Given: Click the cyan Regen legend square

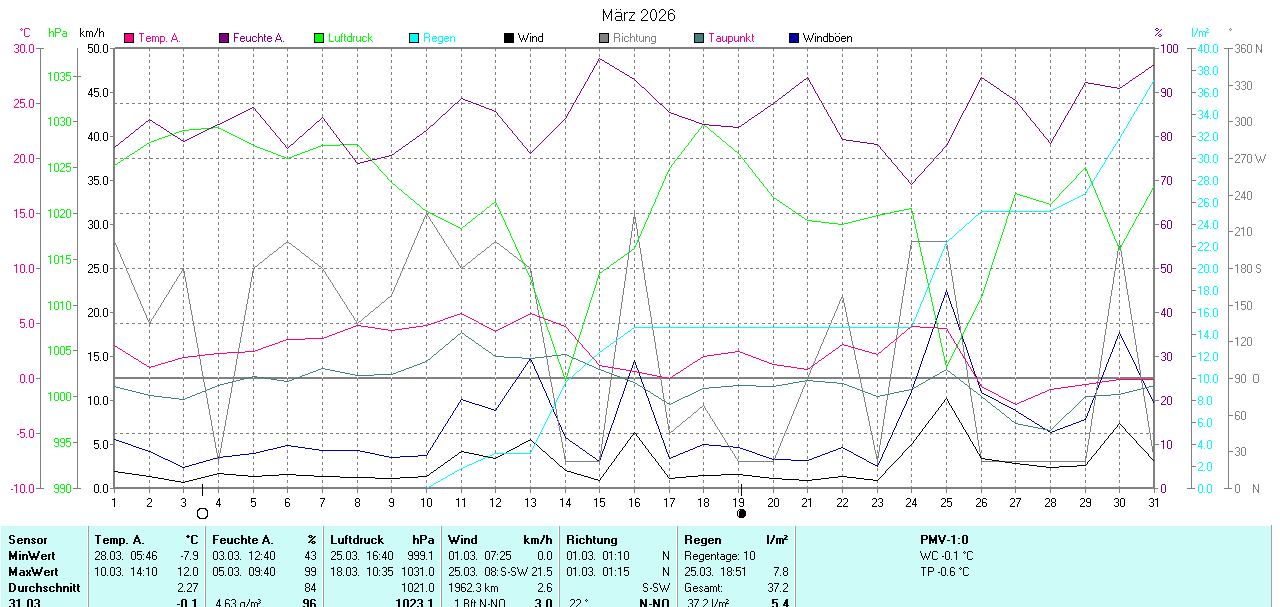Looking at the screenshot, I should 414,38.
